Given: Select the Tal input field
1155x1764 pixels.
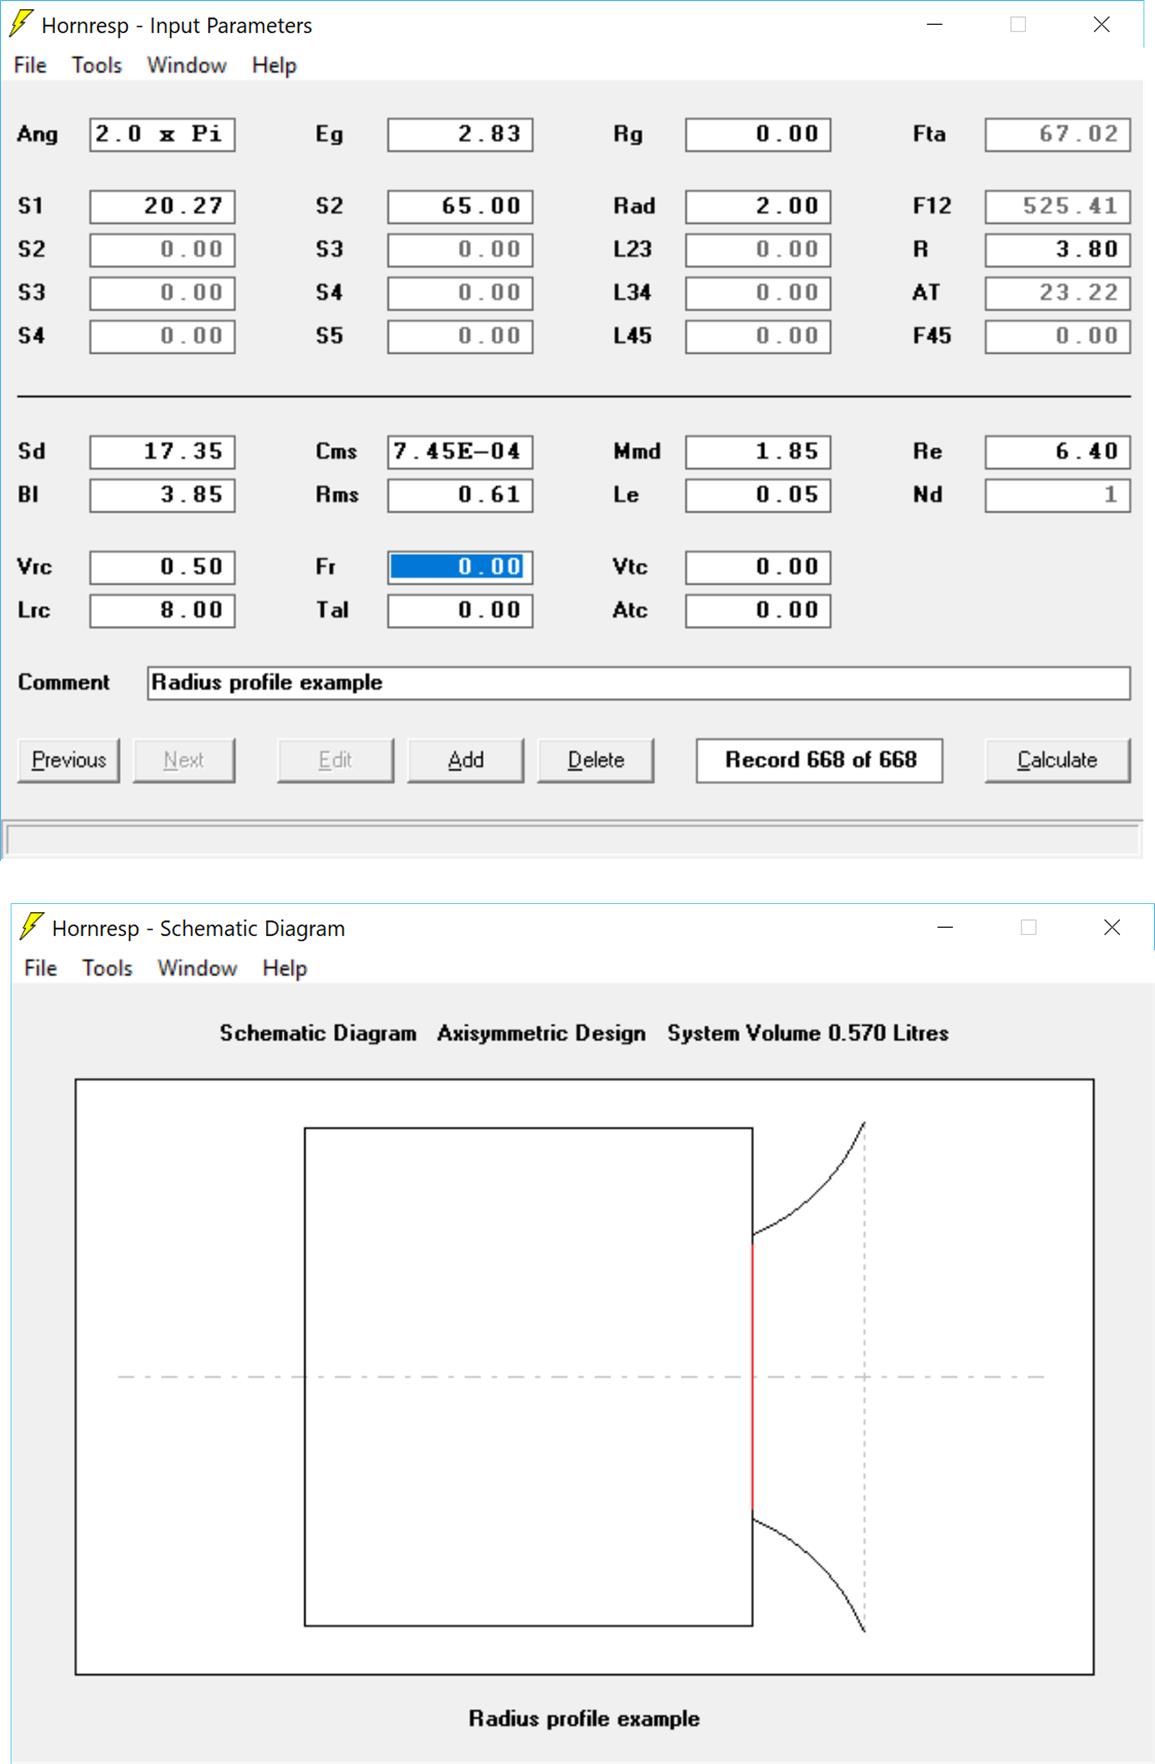Looking at the screenshot, I should (460, 610).
